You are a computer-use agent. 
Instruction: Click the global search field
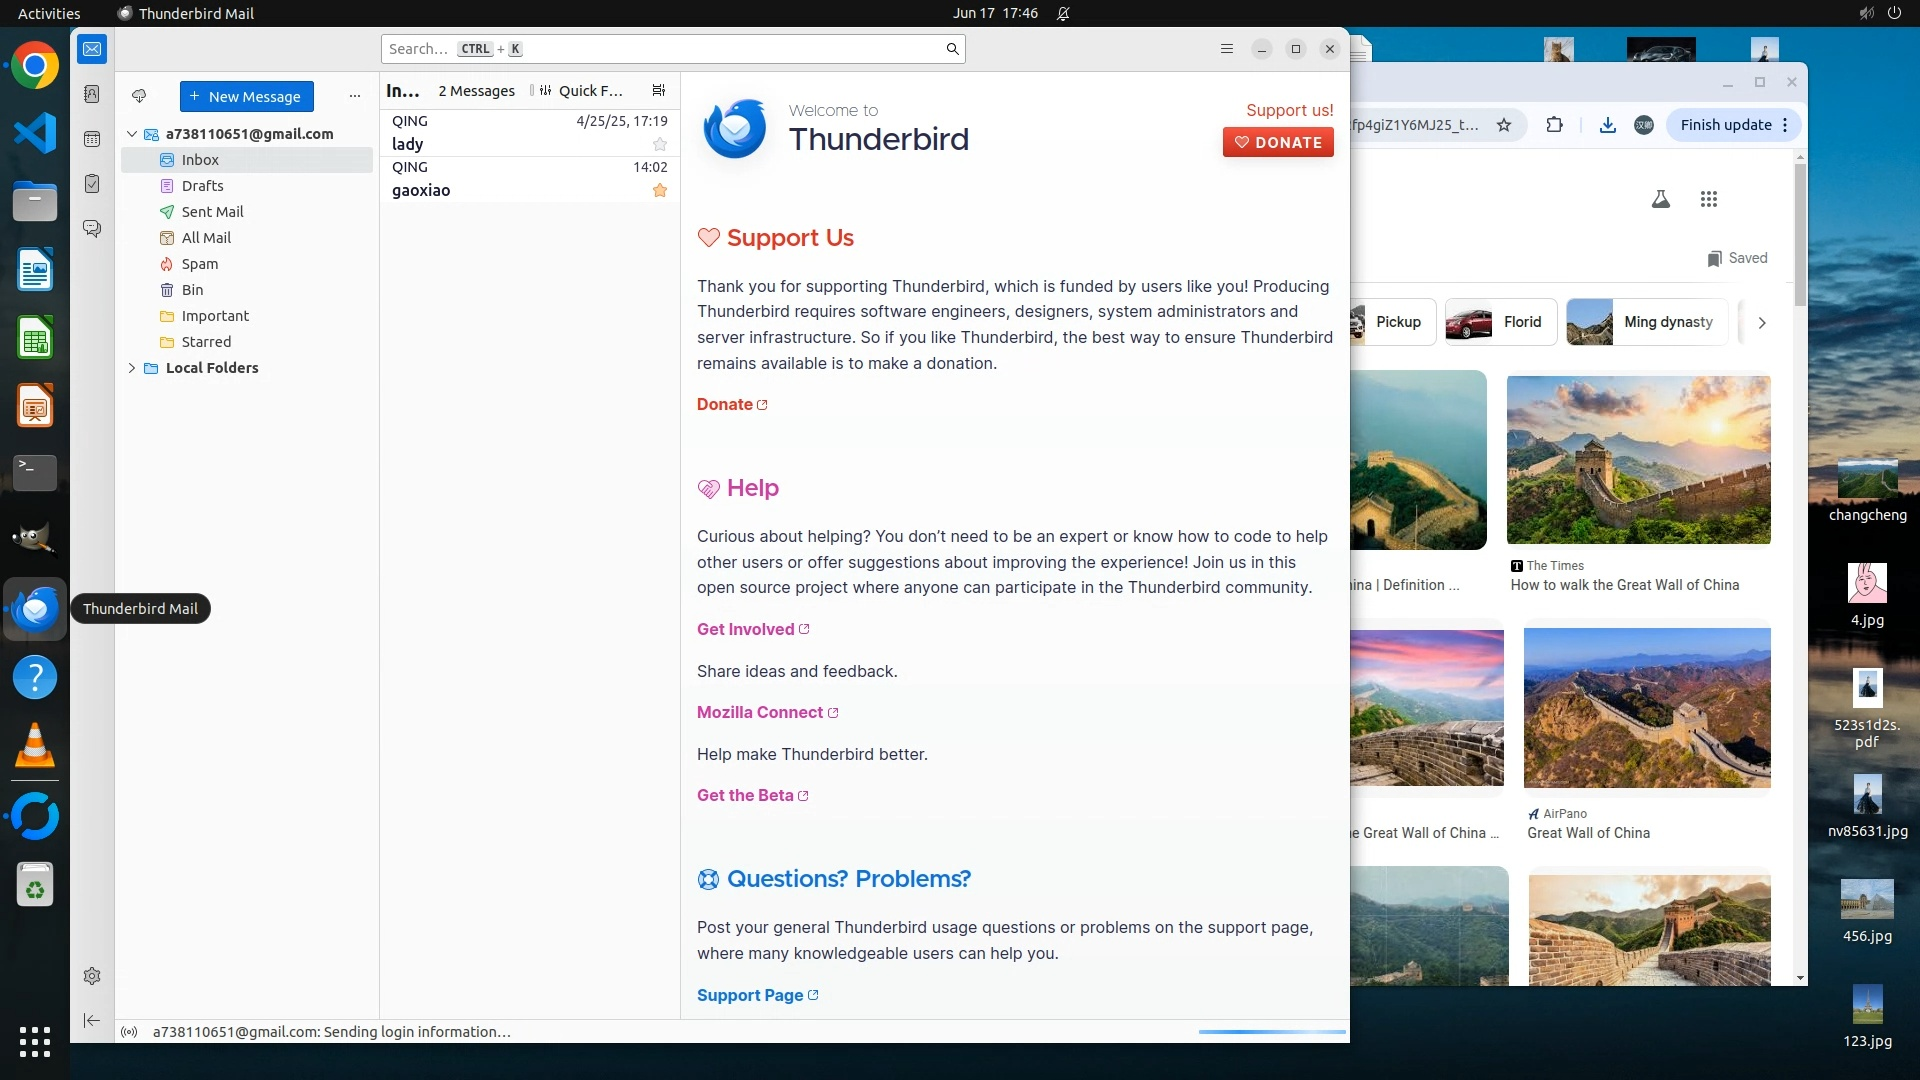pyautogui.click(x=660, y=49)
